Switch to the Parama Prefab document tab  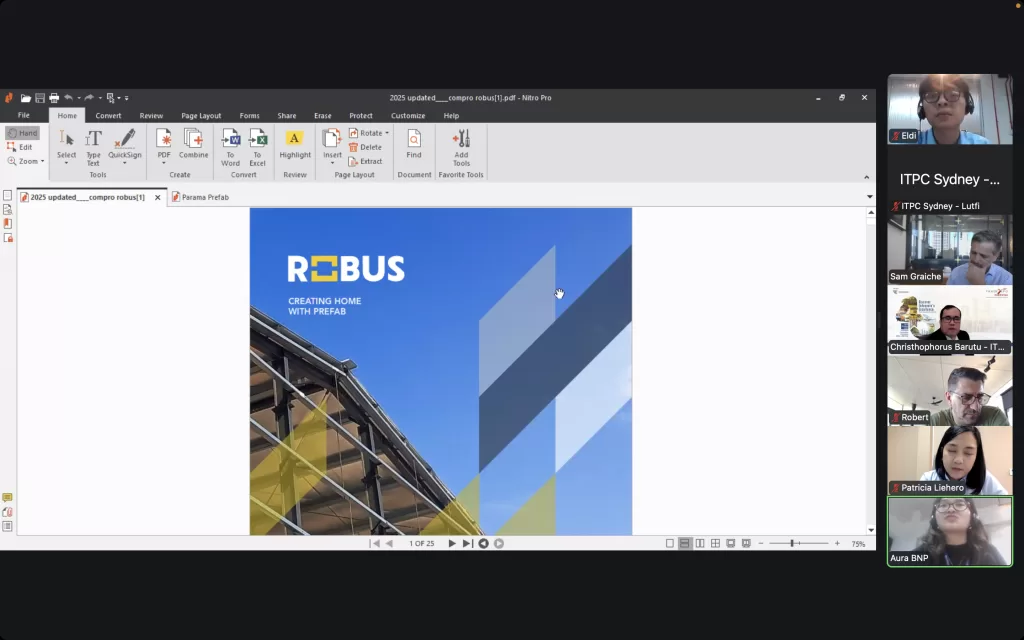pyautogui.click(x=200, y=197)
